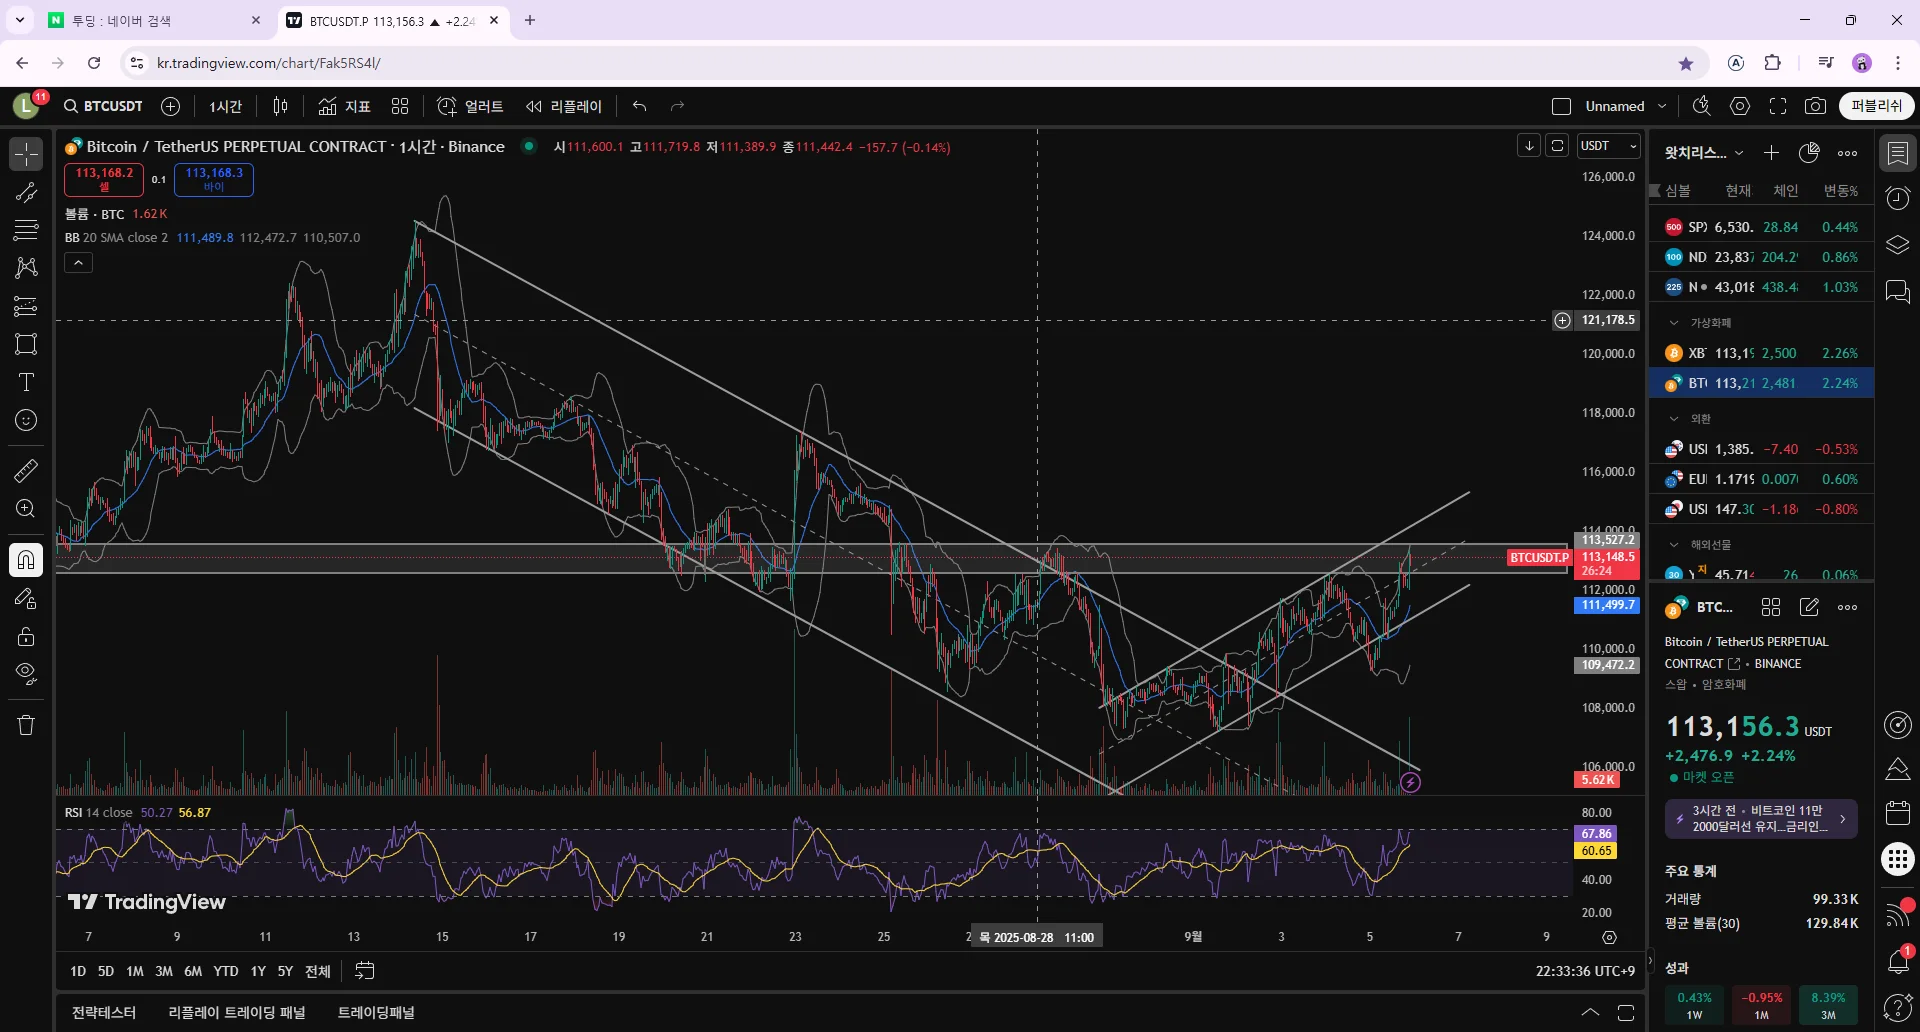The width and height of the screenshot is (1920, 1032).
Task: Open the Fibonacci retracement tools
Action: pos(26,230)
